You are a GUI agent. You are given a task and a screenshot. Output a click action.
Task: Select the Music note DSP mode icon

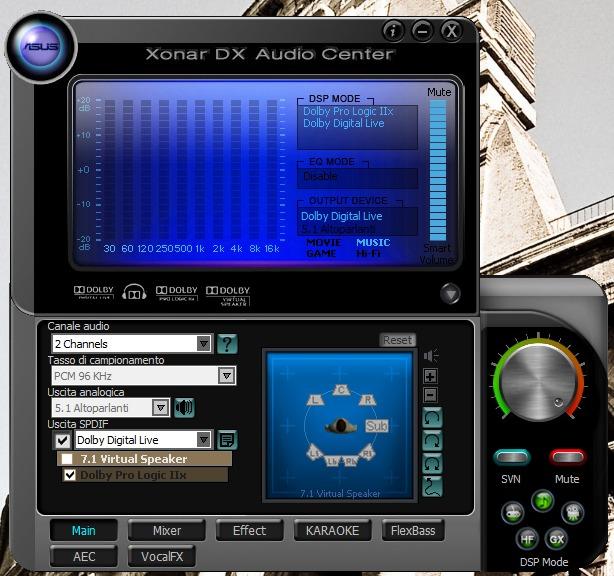click(x=543, y=500)
